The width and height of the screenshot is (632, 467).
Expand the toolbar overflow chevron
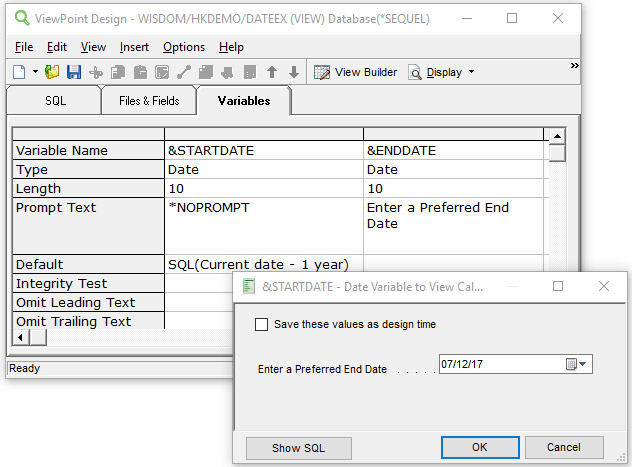pos(574,66)
